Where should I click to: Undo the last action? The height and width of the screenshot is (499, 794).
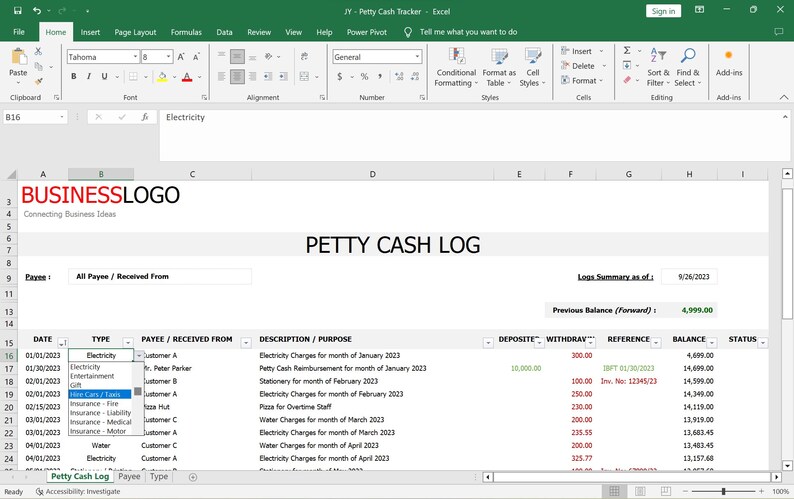pyautogui.click(x=36, y=11)
